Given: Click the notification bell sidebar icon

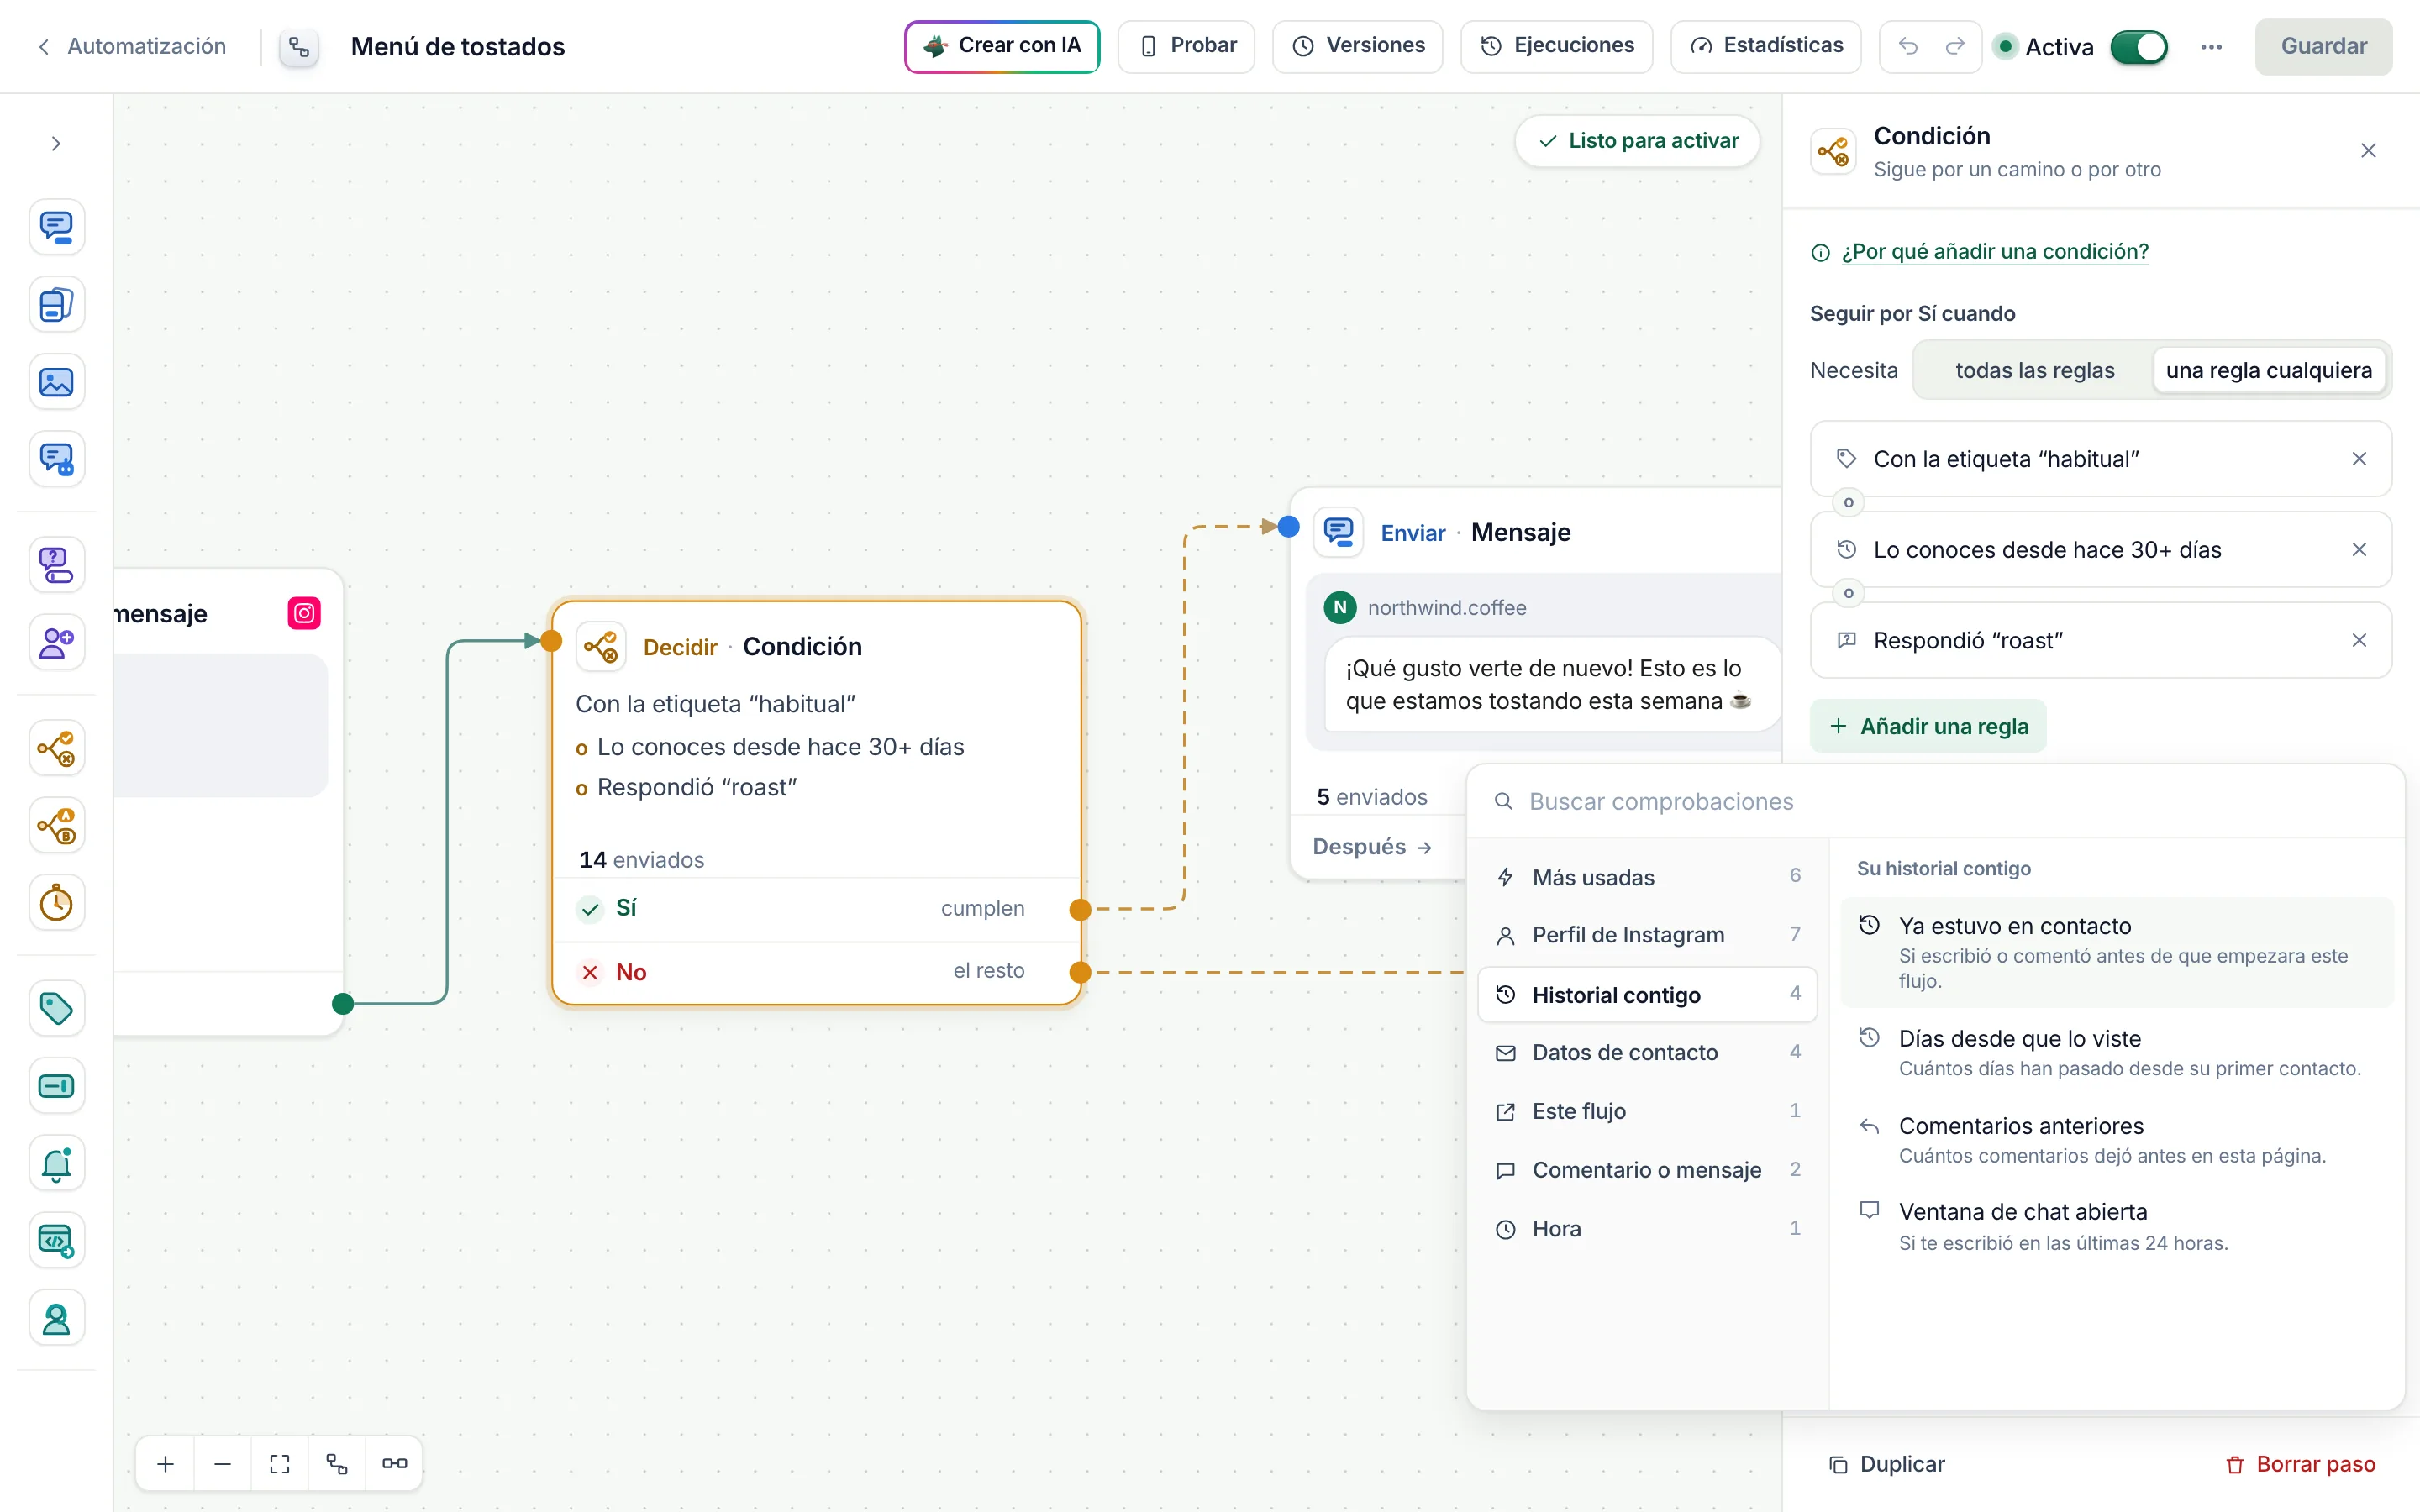Looking at the screenshot, I should click(56, 1163).
